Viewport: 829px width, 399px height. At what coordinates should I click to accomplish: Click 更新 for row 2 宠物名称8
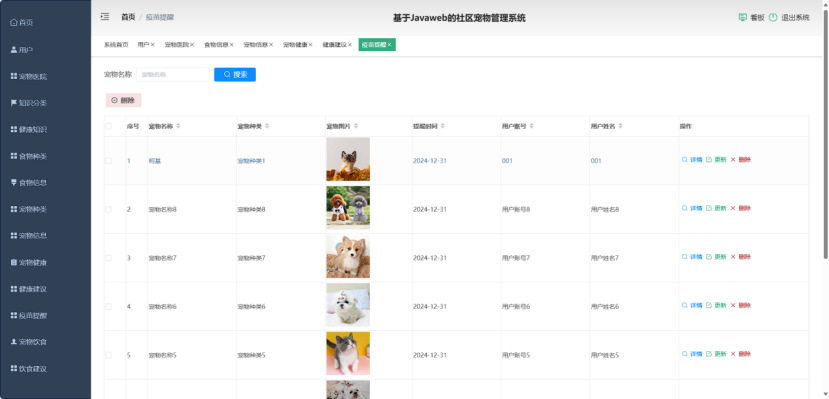(x=716, y=208)
